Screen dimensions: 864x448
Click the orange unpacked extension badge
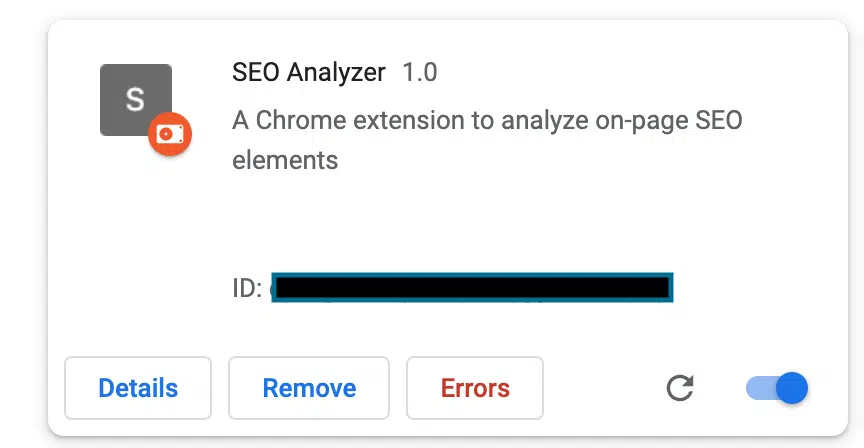pos(170,134)
